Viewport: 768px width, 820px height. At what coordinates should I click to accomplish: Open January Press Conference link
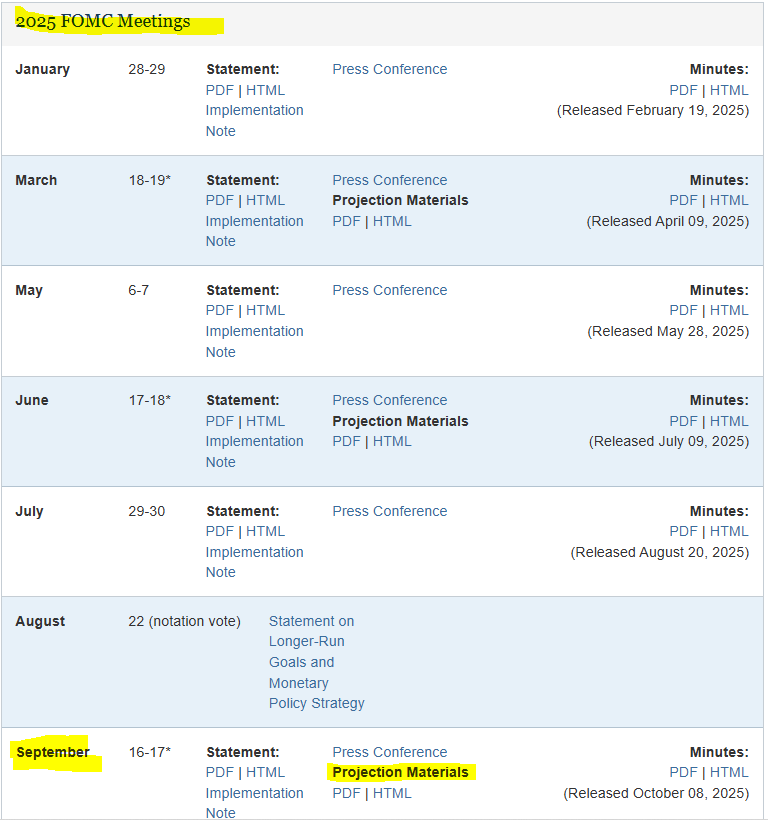click(389, 70)
